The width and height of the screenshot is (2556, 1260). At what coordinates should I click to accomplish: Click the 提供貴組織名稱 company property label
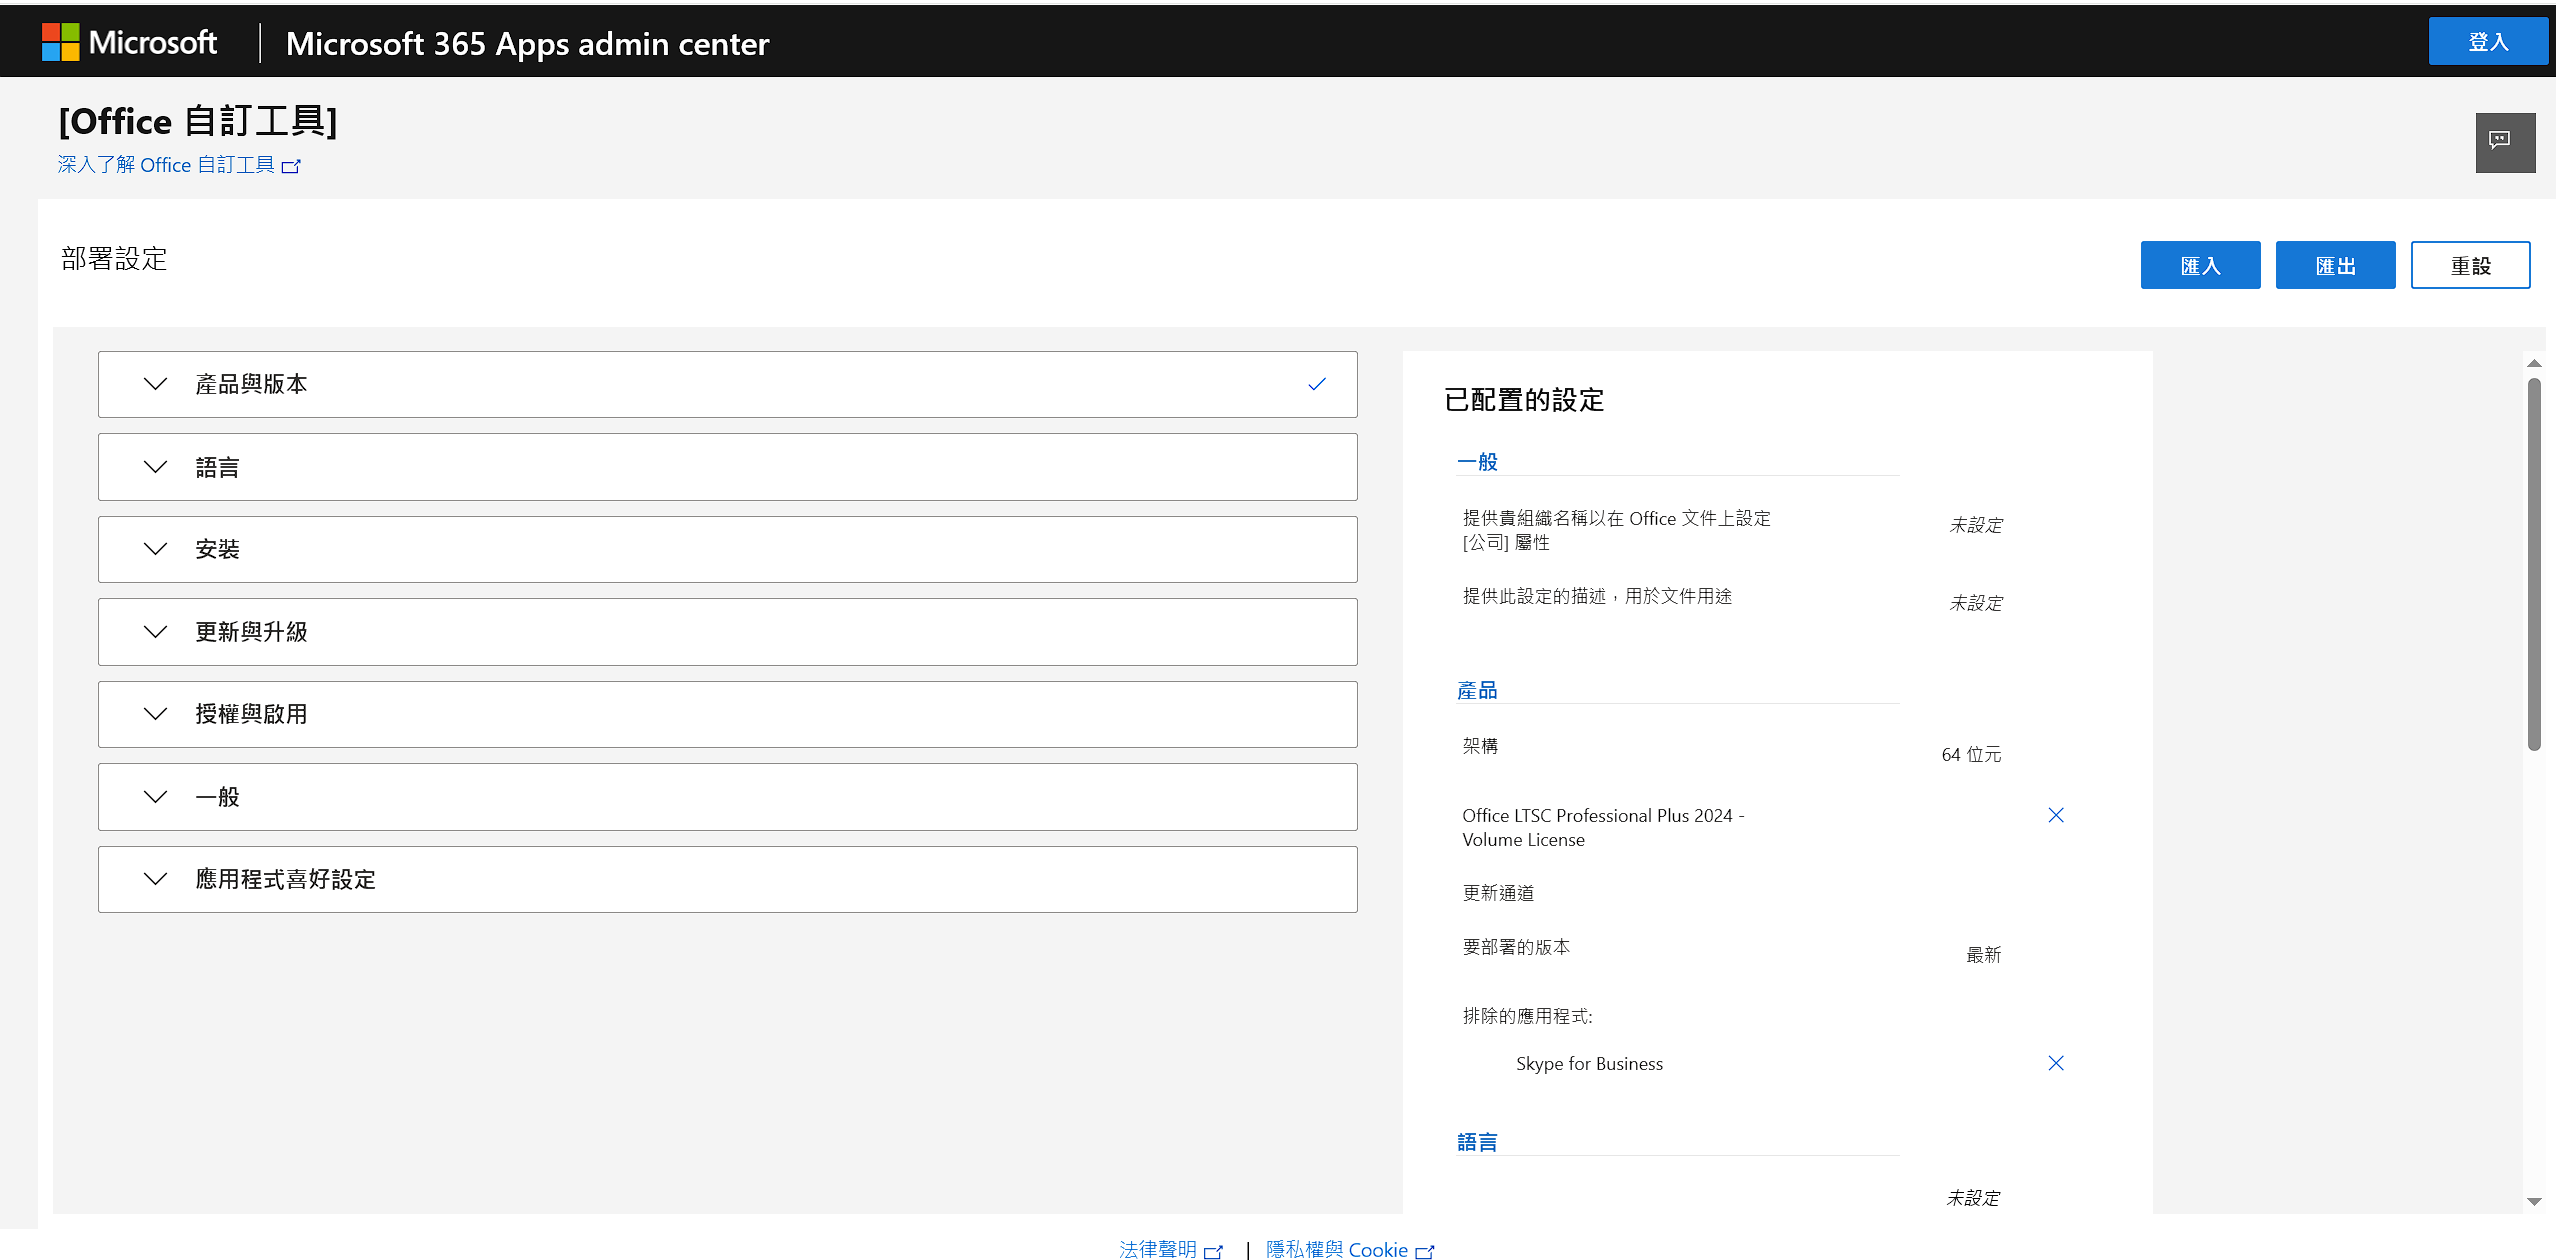[x=1616, y=530]
